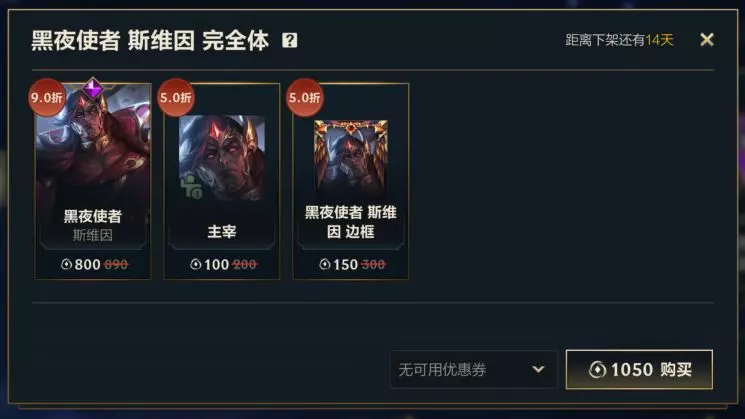745x419 pixels.
Task: Select the 黑夜使者 斯维因 边框 card
Action: [351, 181]
